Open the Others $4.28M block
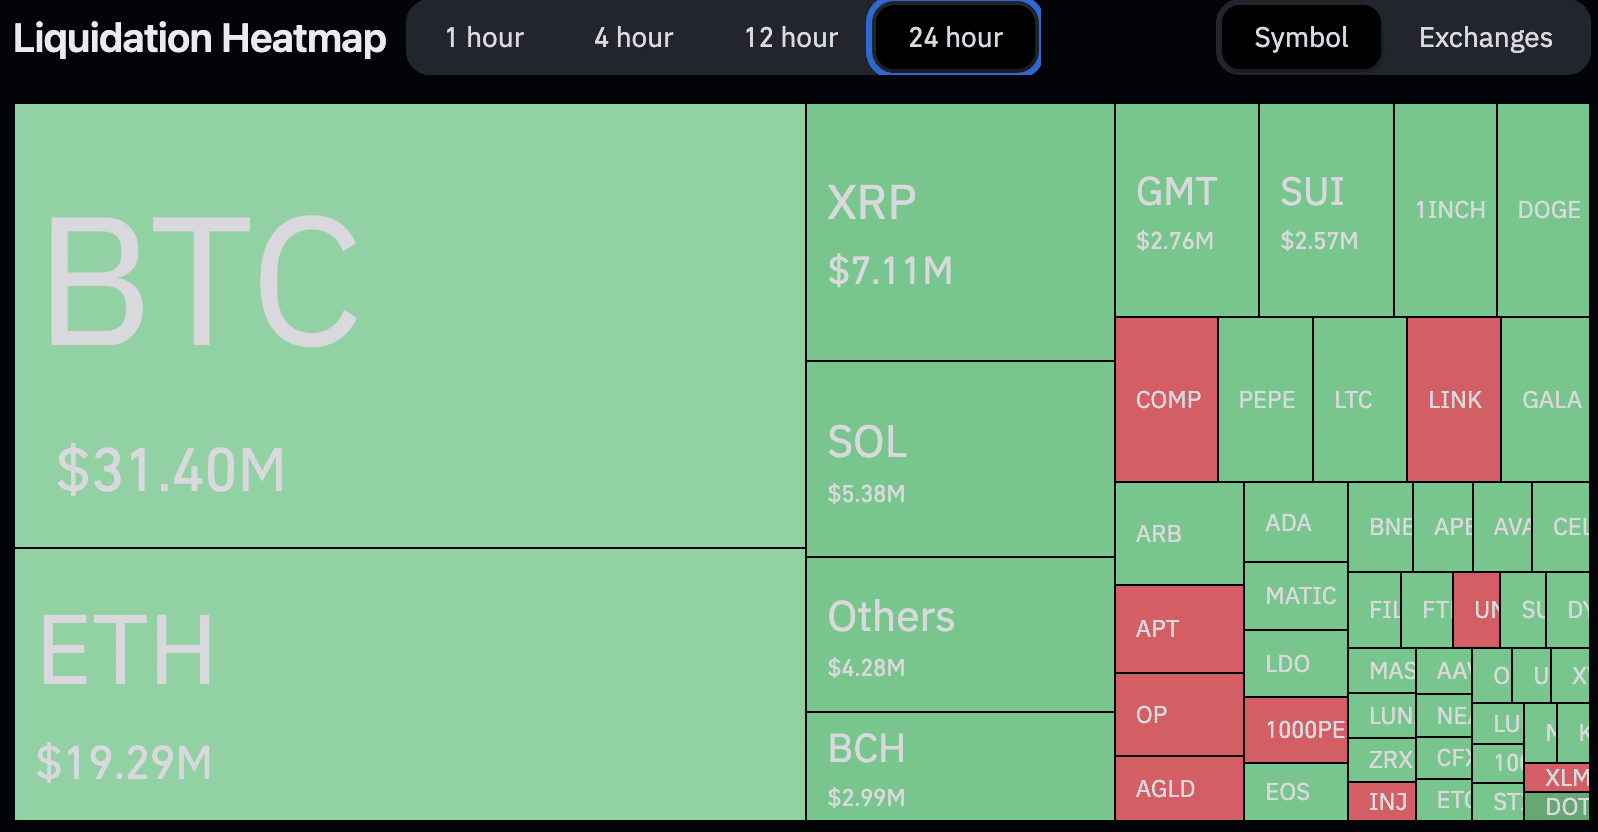Viewport: 1598px width, 832px height. click(x=960, y=635)
